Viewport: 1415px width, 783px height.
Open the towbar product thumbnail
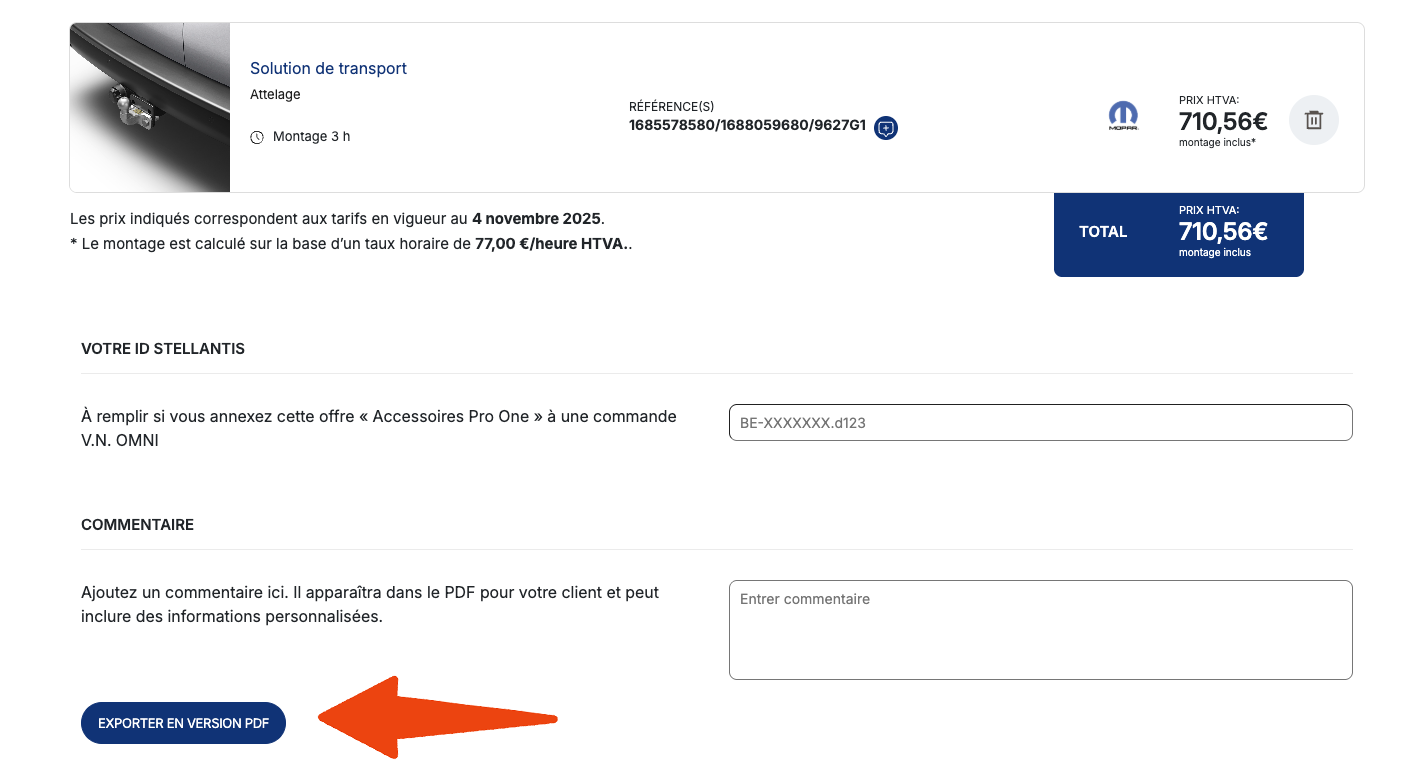click(x=150, y=108)
